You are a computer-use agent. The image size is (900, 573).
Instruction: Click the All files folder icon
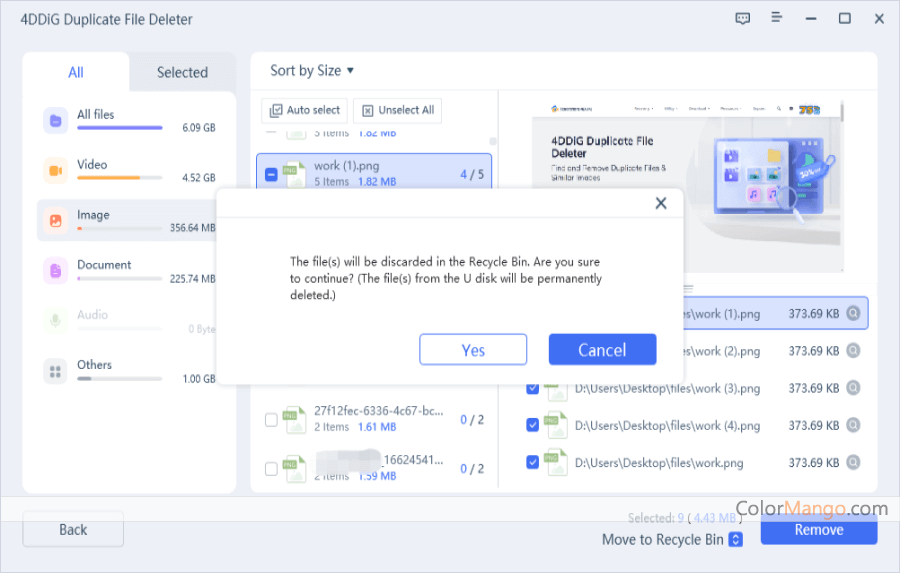[x=55, y=121]
